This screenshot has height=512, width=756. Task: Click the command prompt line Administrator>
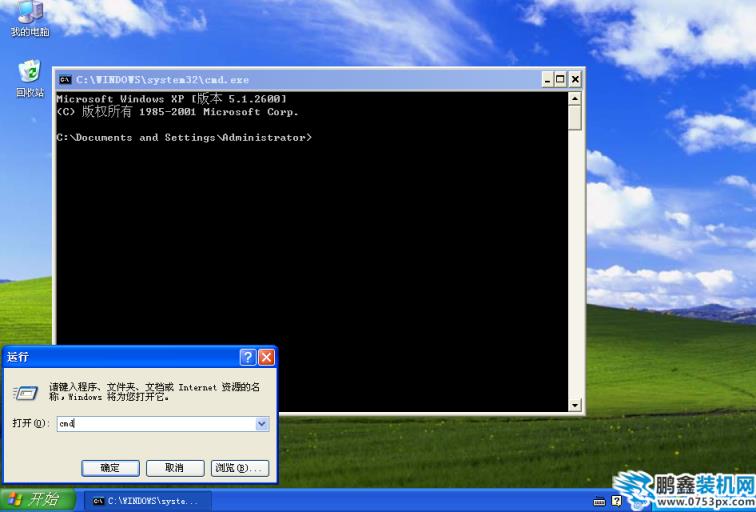point(184,138)
